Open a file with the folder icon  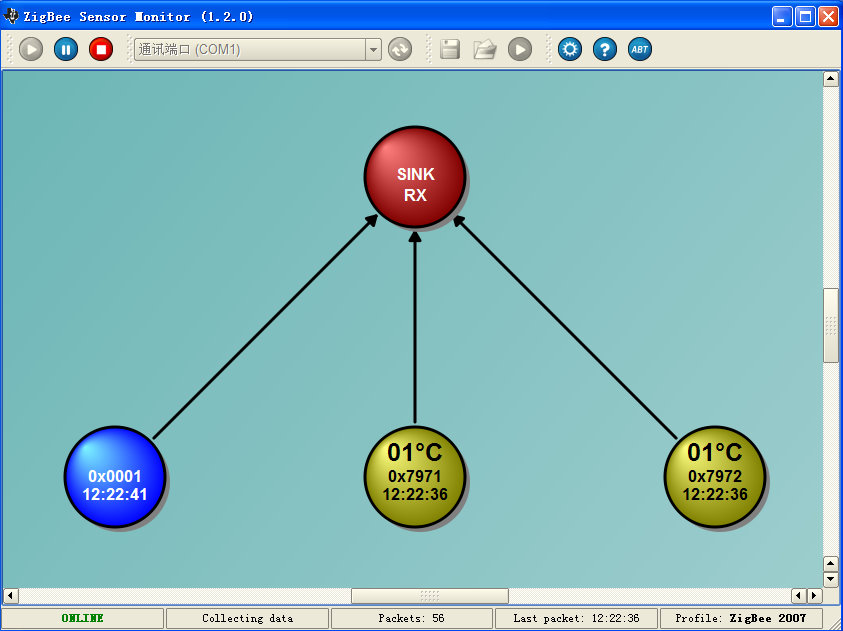click(485, 49)
